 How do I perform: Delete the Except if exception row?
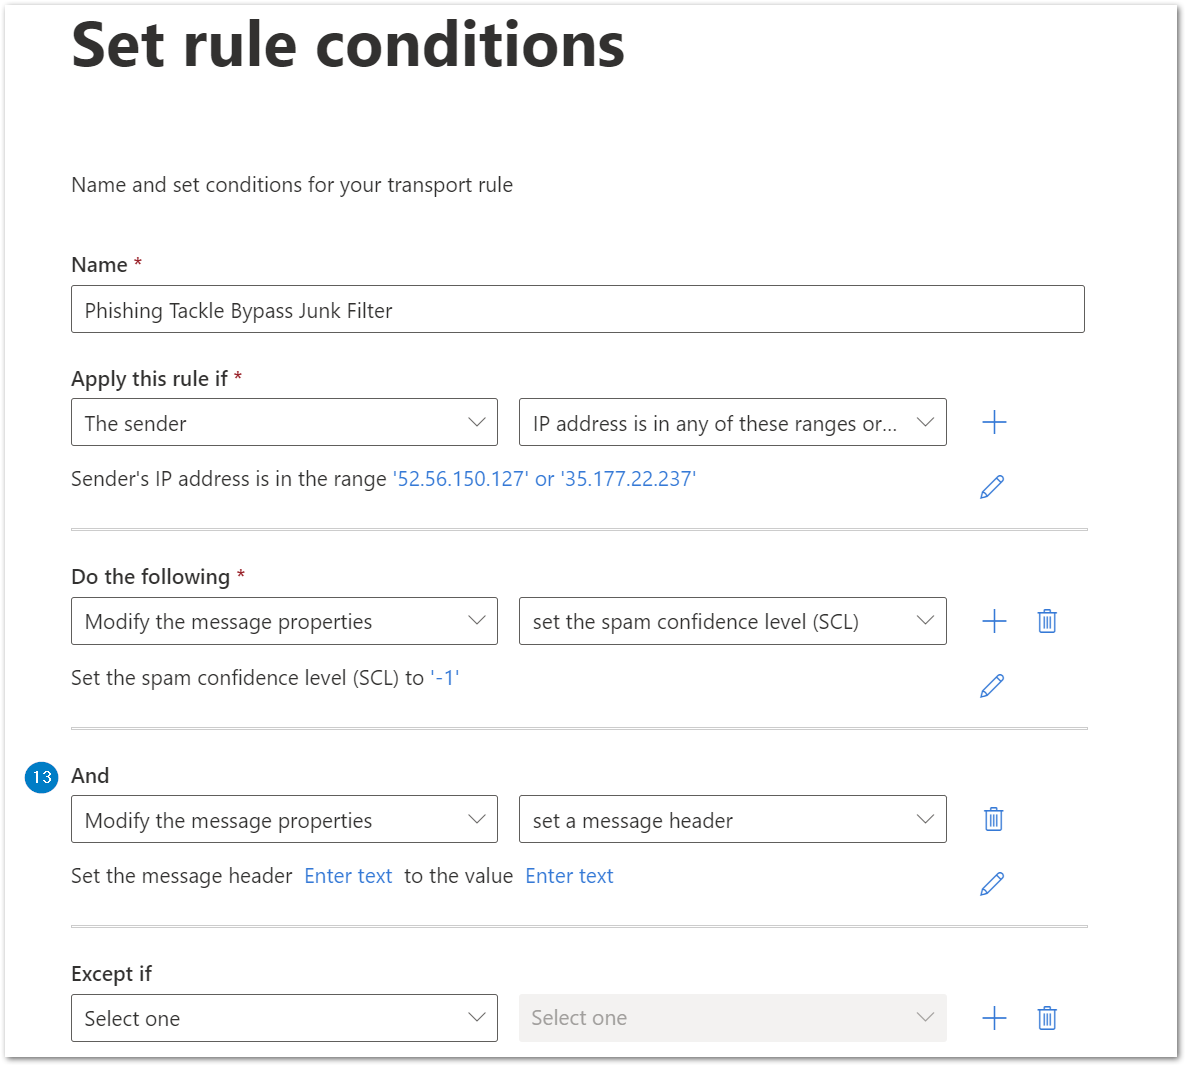[1047, 1018]
